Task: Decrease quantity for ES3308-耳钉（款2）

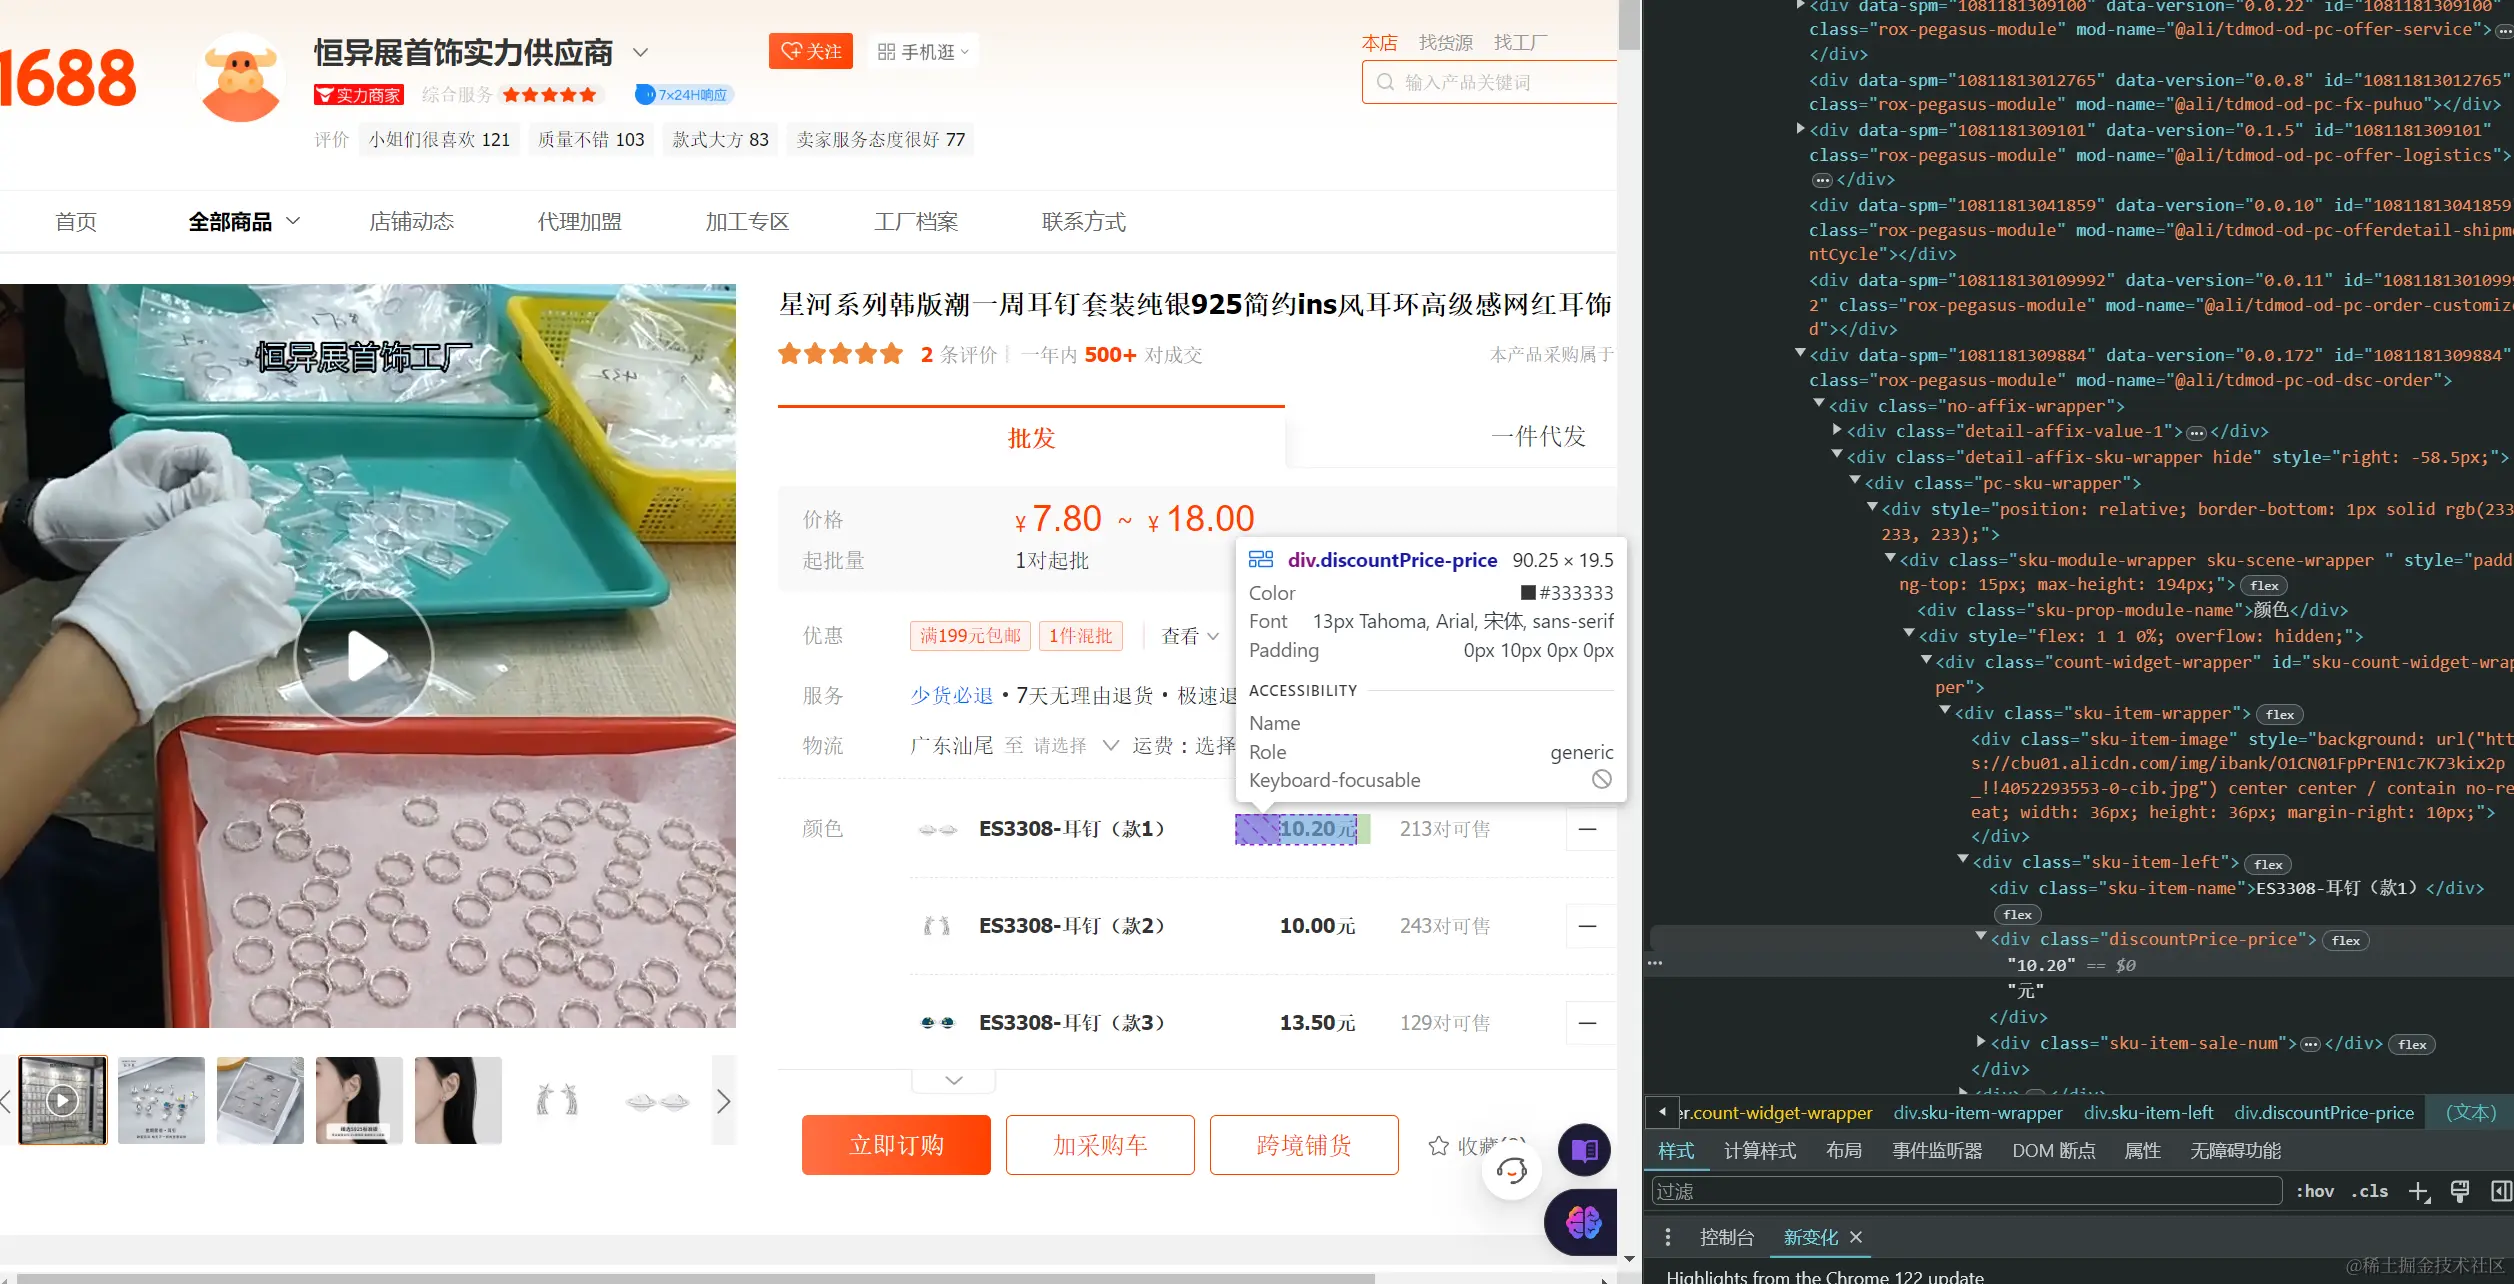Action: pos(1587,926)
